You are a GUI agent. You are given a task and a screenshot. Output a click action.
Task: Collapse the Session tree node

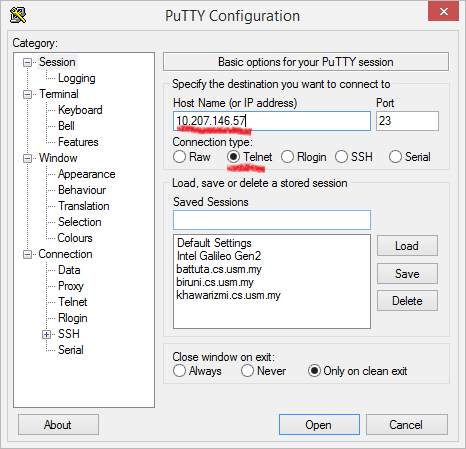[27, 62]
